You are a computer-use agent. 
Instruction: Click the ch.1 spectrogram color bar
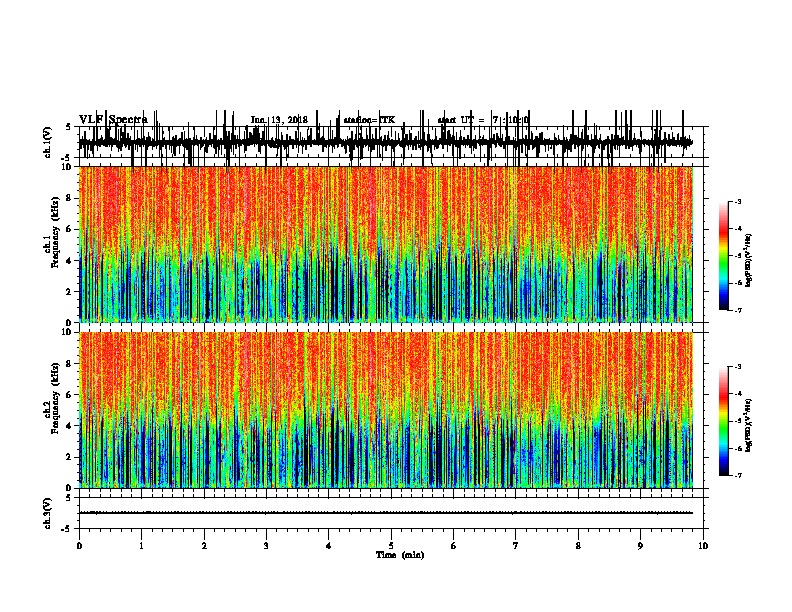[x=724, y=256]
